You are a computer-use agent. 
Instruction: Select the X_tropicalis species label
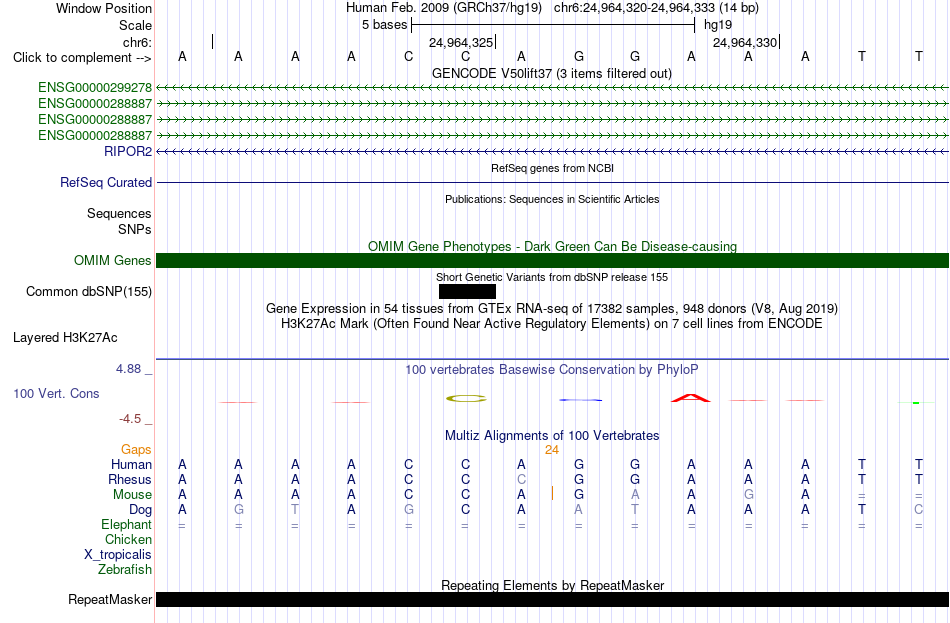coord(118,555)
